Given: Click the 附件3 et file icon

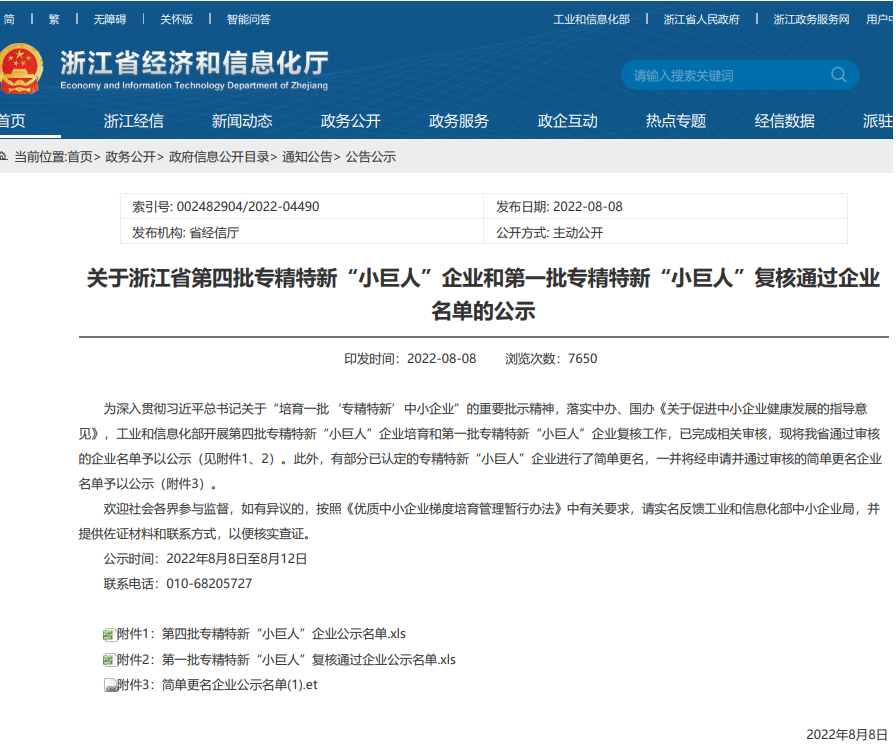Looking at the screenshot, I should coord(110,686).
